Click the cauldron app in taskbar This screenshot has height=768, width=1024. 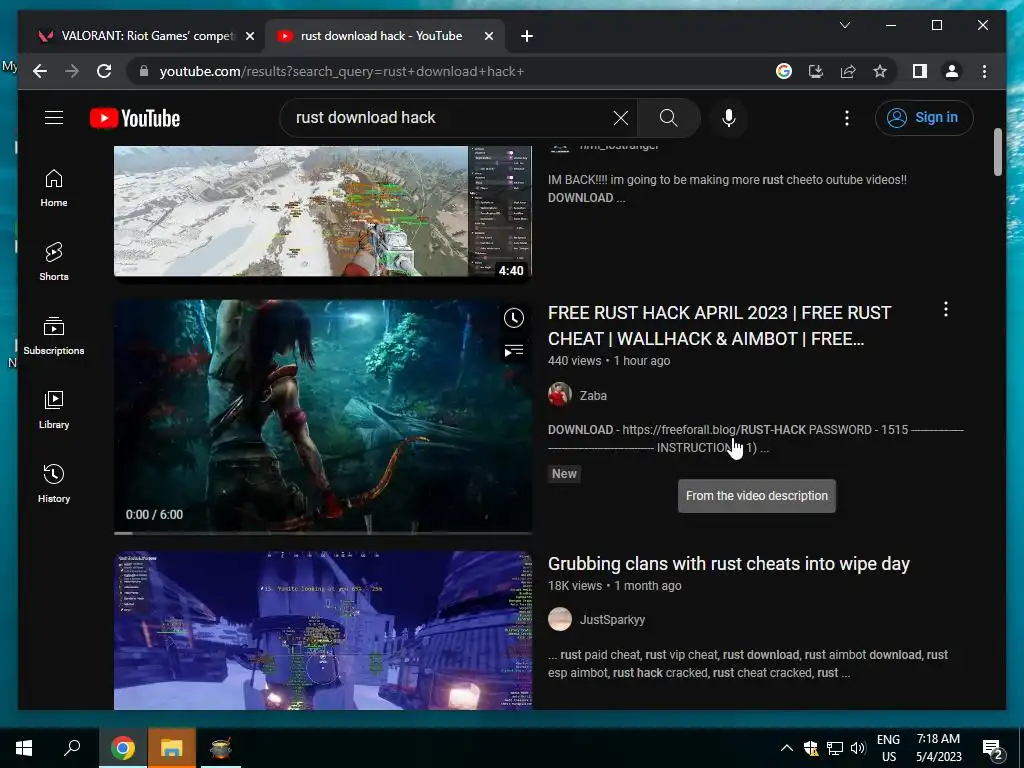(x=220, y=748)
